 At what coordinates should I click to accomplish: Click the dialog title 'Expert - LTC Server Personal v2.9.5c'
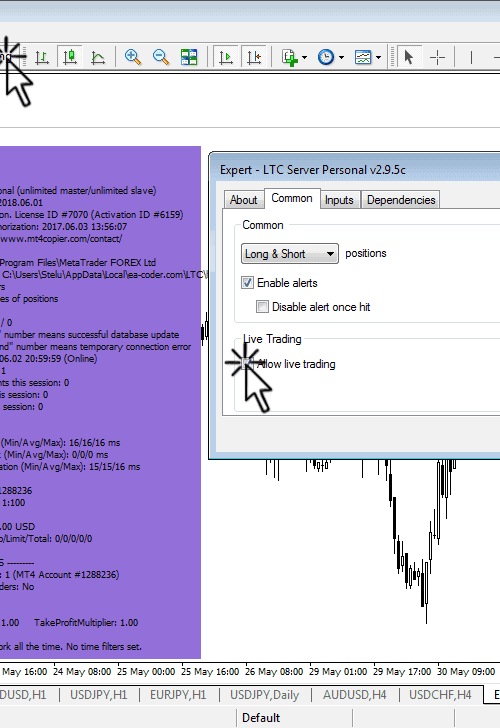tap(312, 170)
